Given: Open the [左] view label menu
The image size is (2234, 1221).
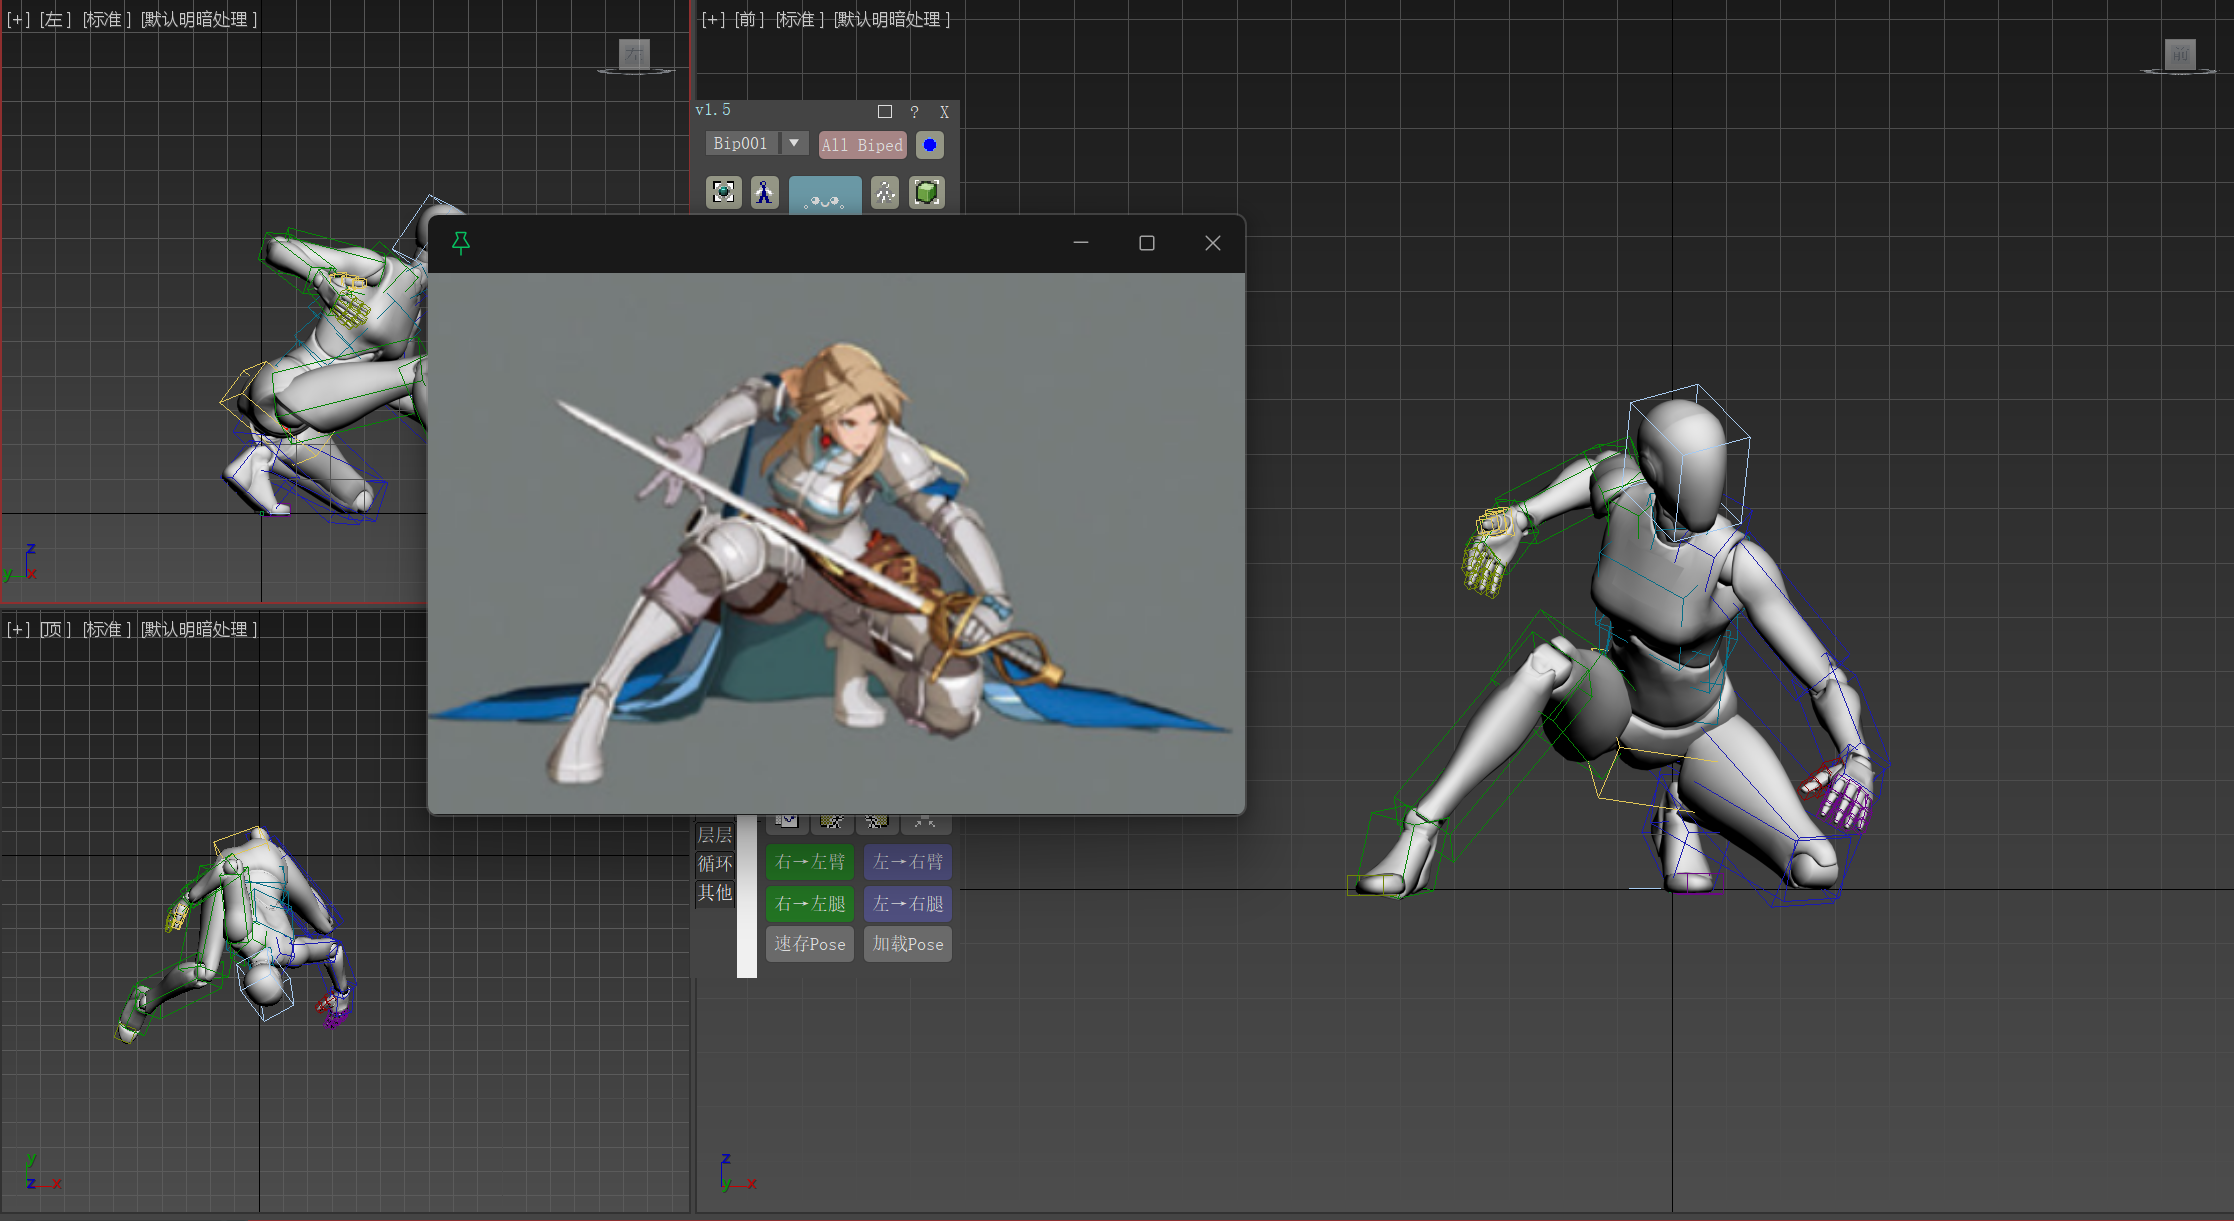Looking at the screenshot, I should 56,20.
